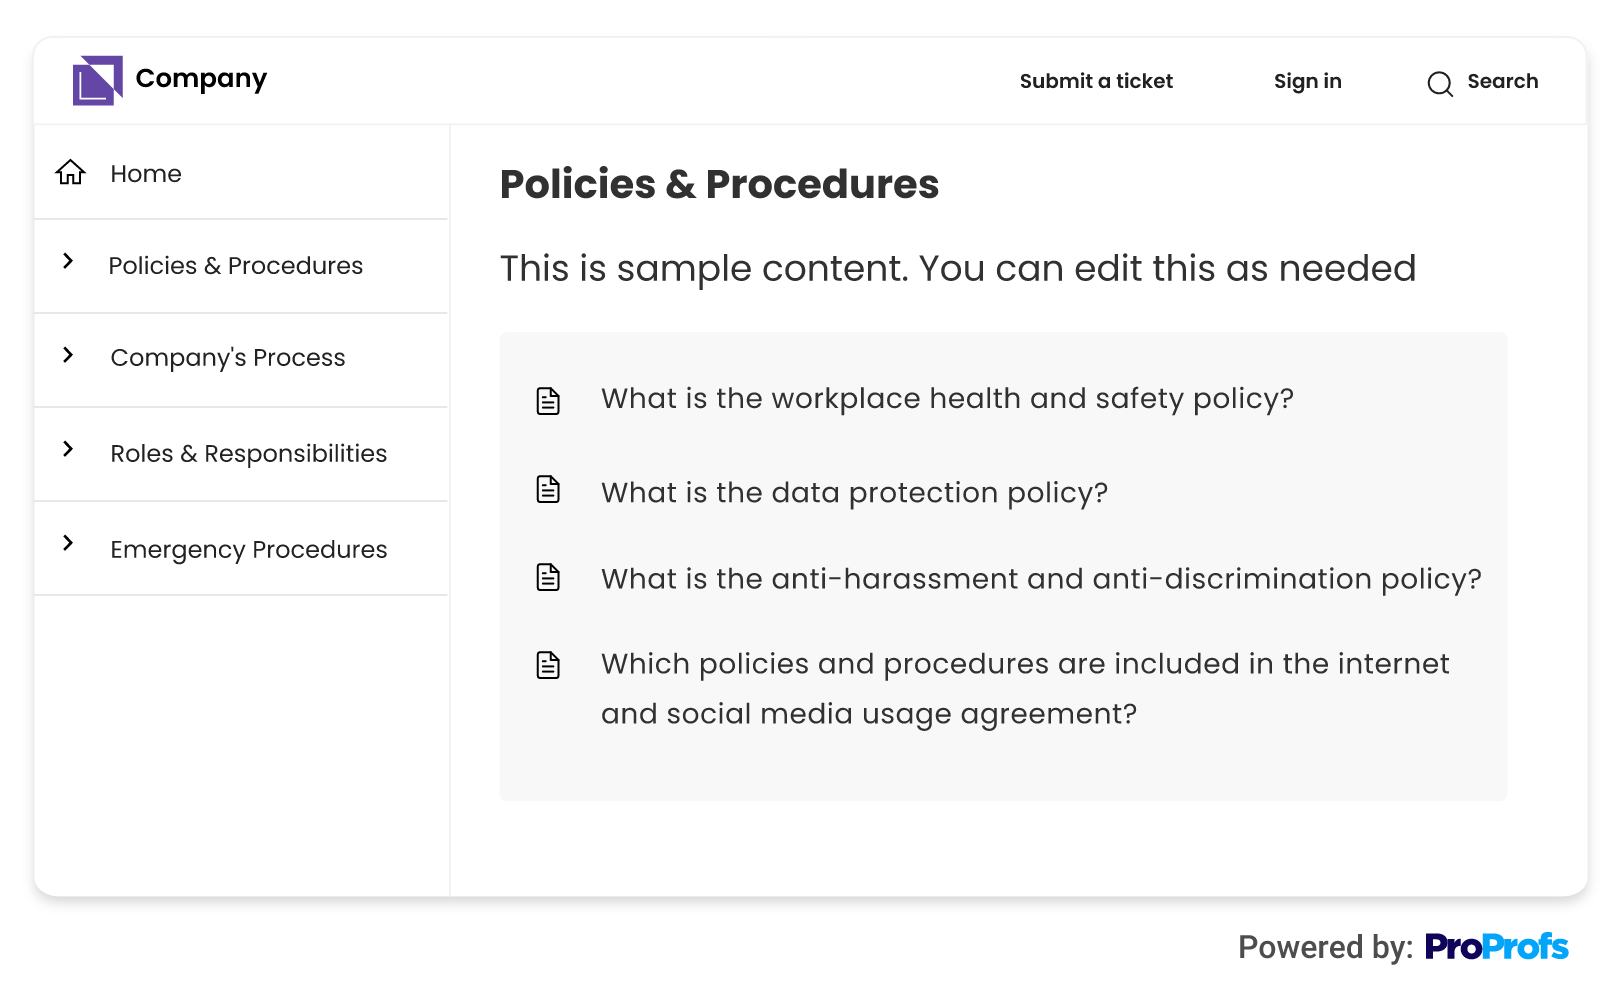Click the 'Policies & Procedures' page heading

[x=719, y=184]
